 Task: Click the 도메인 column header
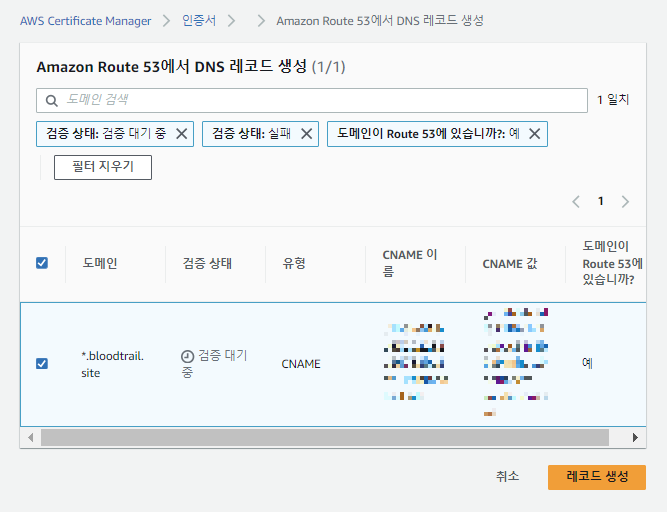pyautogui.click(x=100, y=263)
